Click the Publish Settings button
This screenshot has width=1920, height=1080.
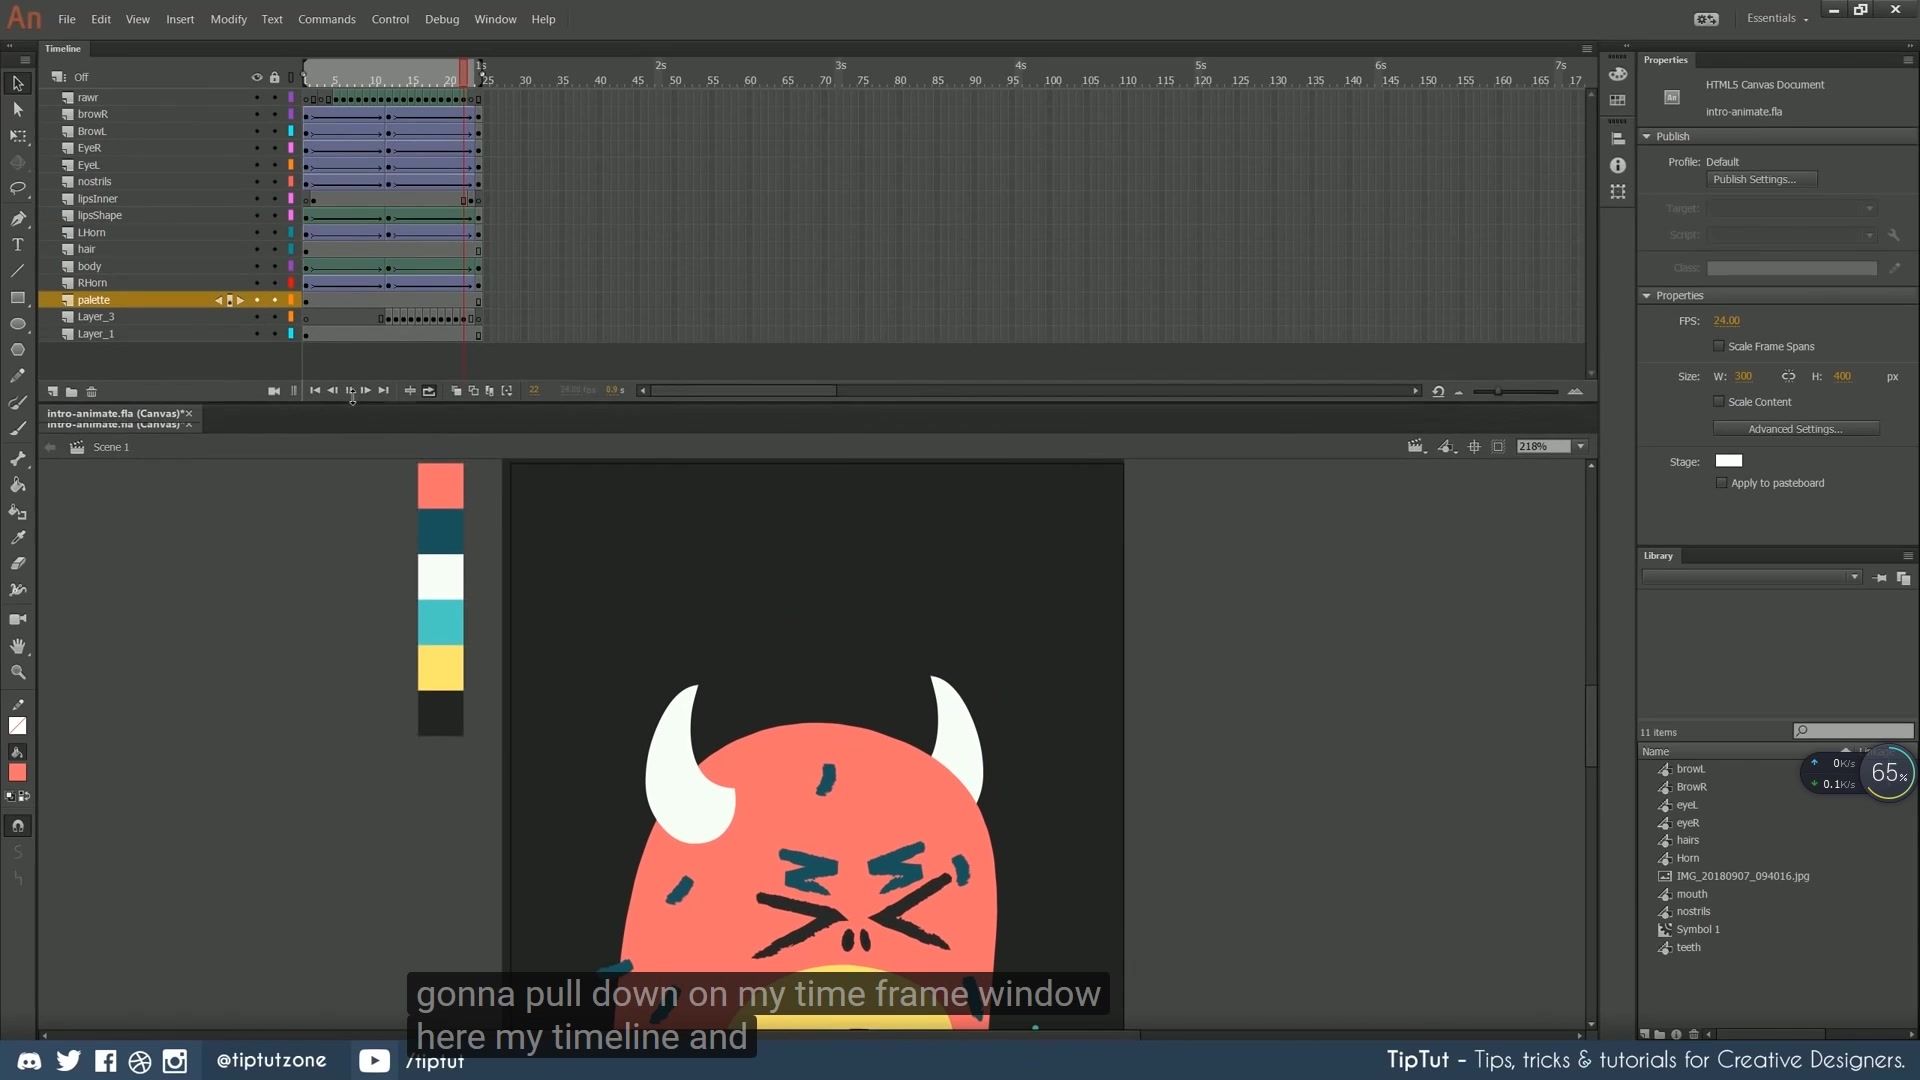[1760, 180]
